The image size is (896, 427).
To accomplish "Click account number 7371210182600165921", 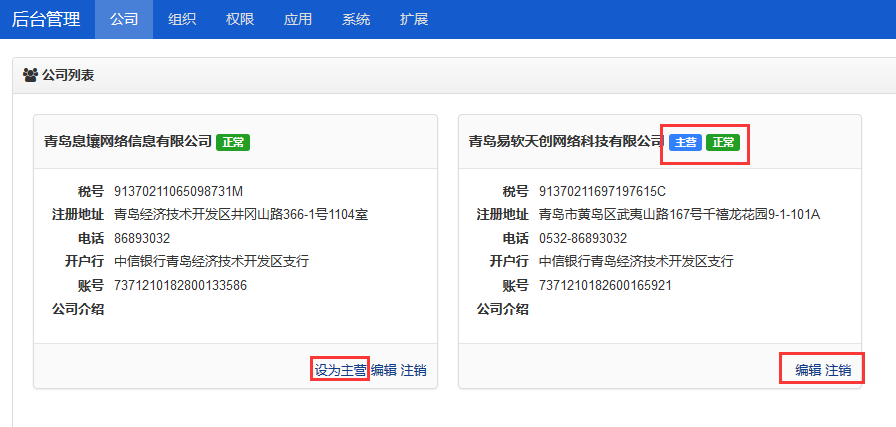I will click(x=605, y=285).
